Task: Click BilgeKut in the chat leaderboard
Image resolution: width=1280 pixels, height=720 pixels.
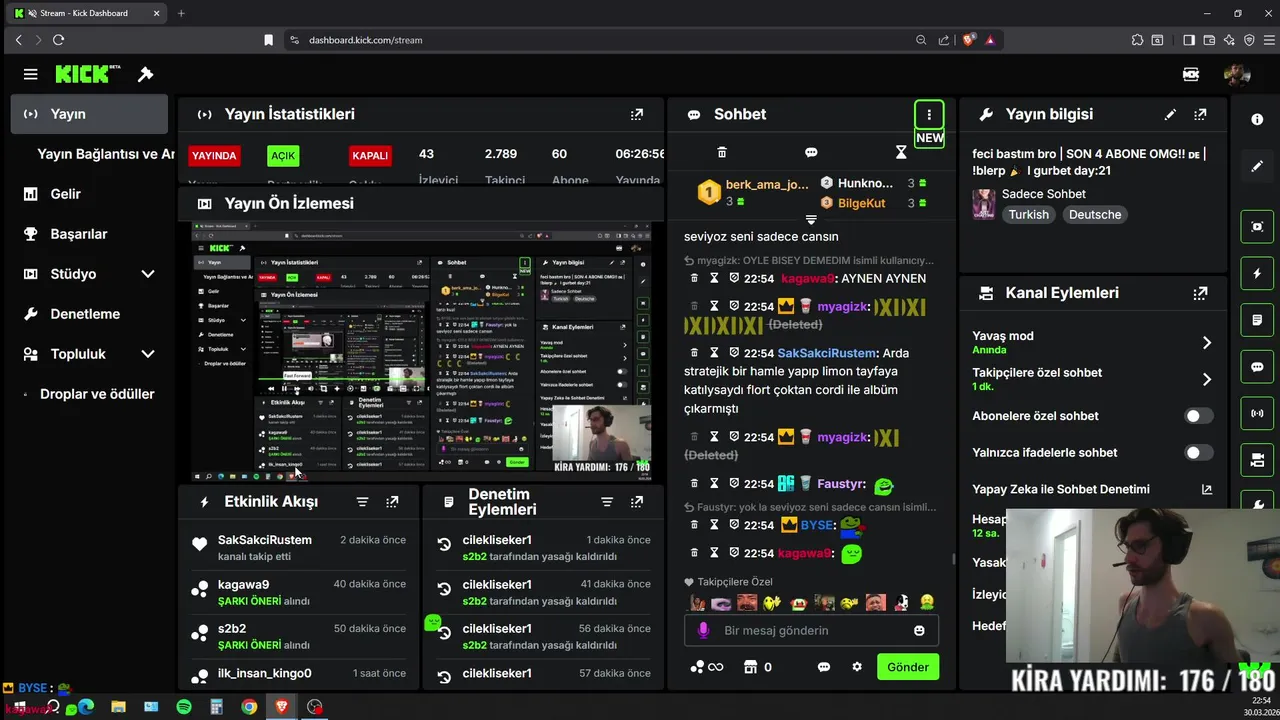Action: (x=873, y=203)
